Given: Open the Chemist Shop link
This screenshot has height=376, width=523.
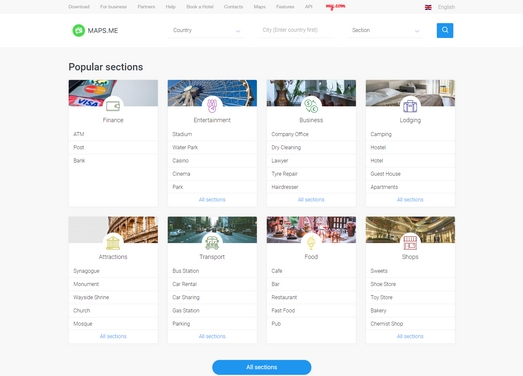Looking at the screenshot, I should [x=387, y=324].
